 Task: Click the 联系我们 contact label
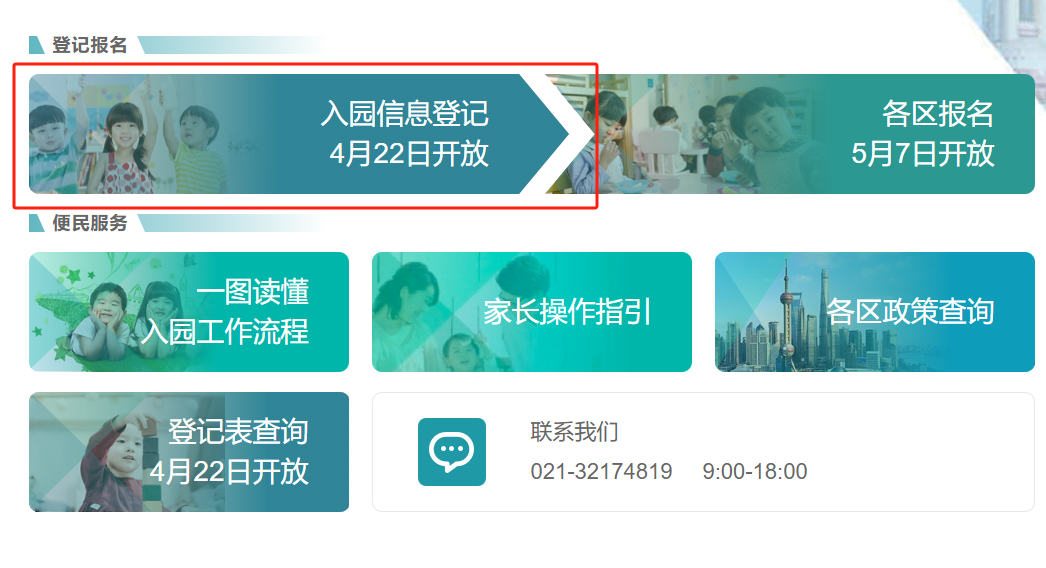pos(574,432)
